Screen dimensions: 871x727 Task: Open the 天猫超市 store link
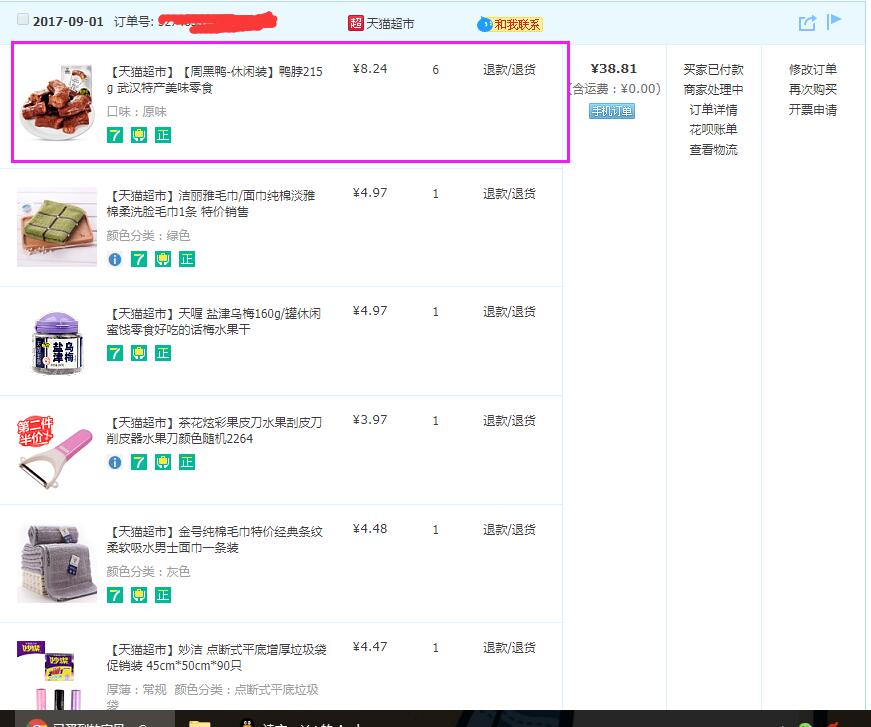click(x=390, y=23)
